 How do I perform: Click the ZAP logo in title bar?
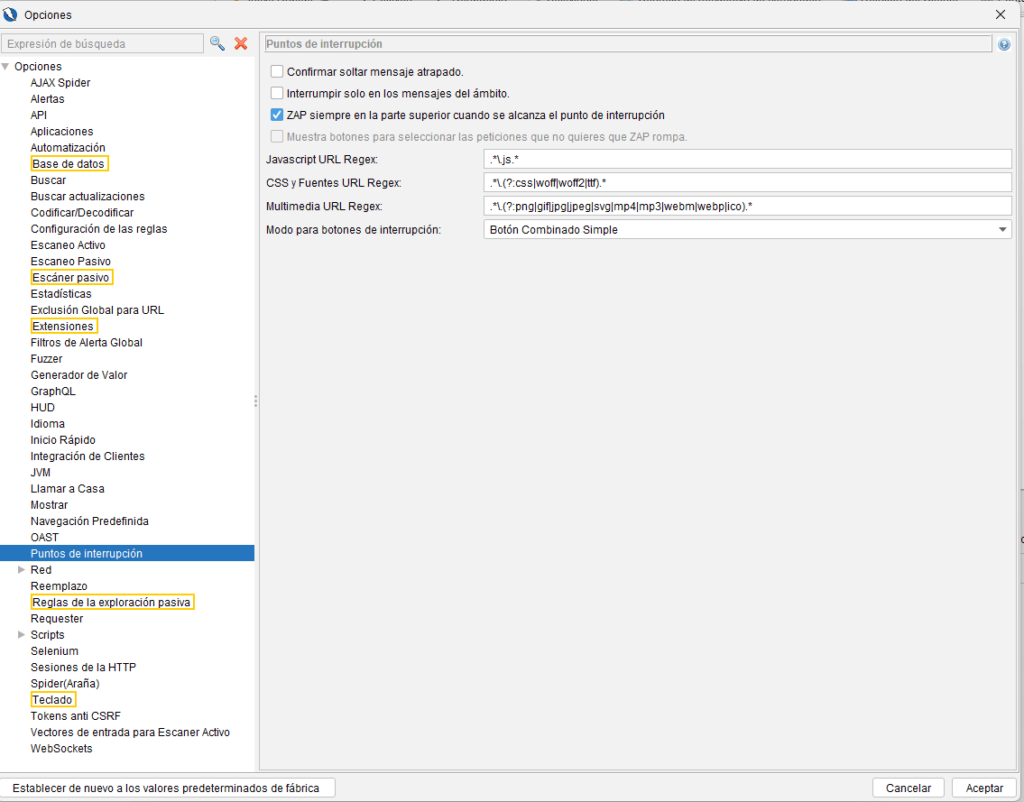(x=11, y=14)
